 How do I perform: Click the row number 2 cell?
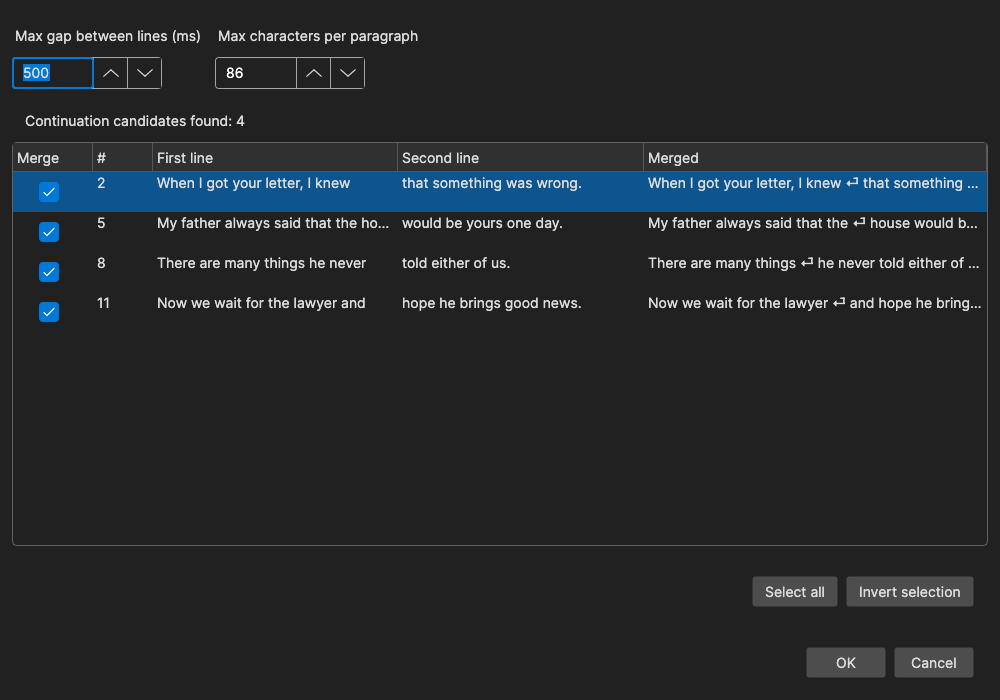point(101,184)
